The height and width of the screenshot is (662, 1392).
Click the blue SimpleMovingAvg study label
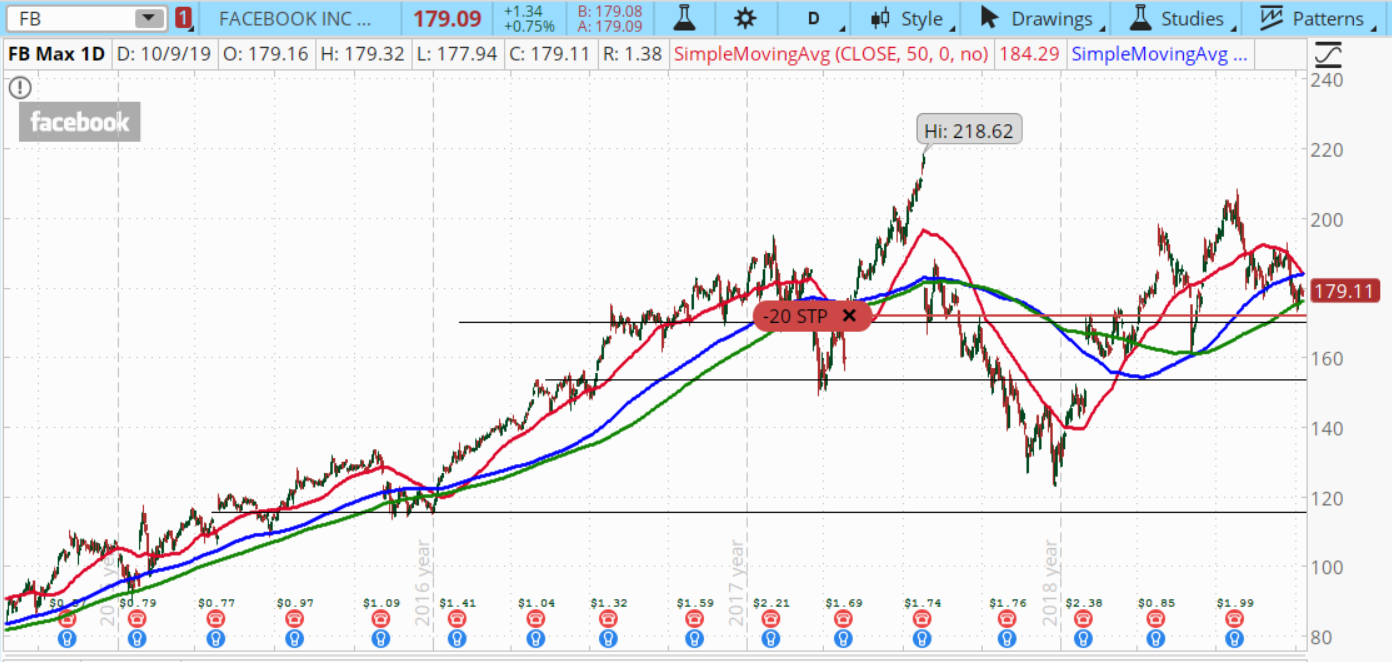1159,54
